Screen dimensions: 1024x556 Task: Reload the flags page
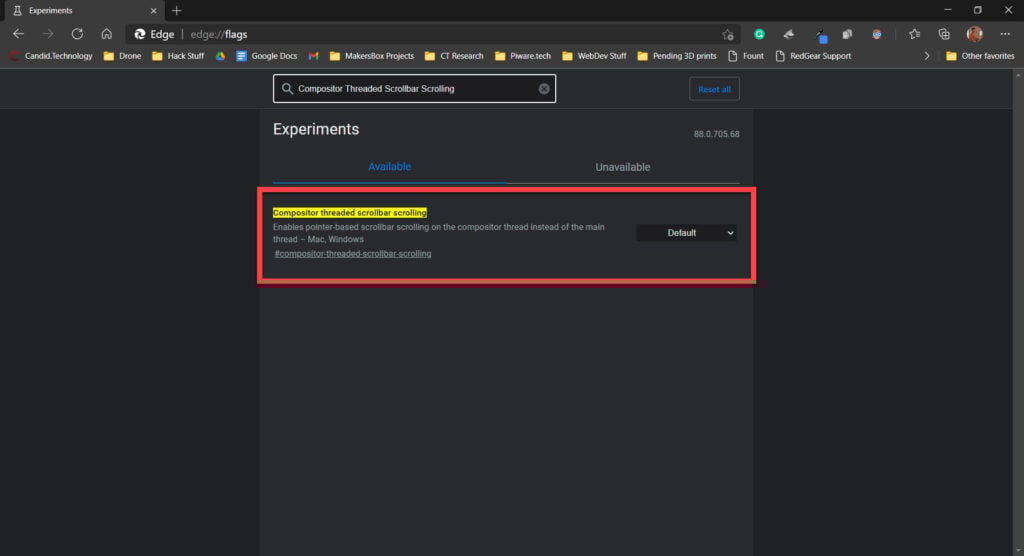[77, 34]
